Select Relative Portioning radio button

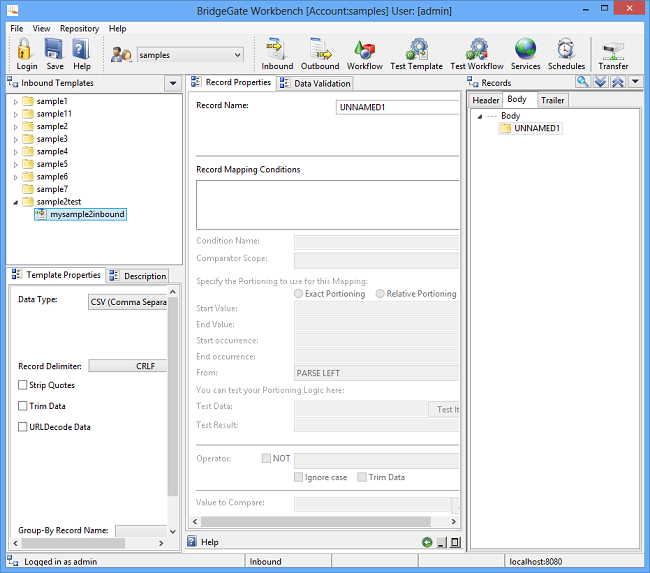coord(380,294)
